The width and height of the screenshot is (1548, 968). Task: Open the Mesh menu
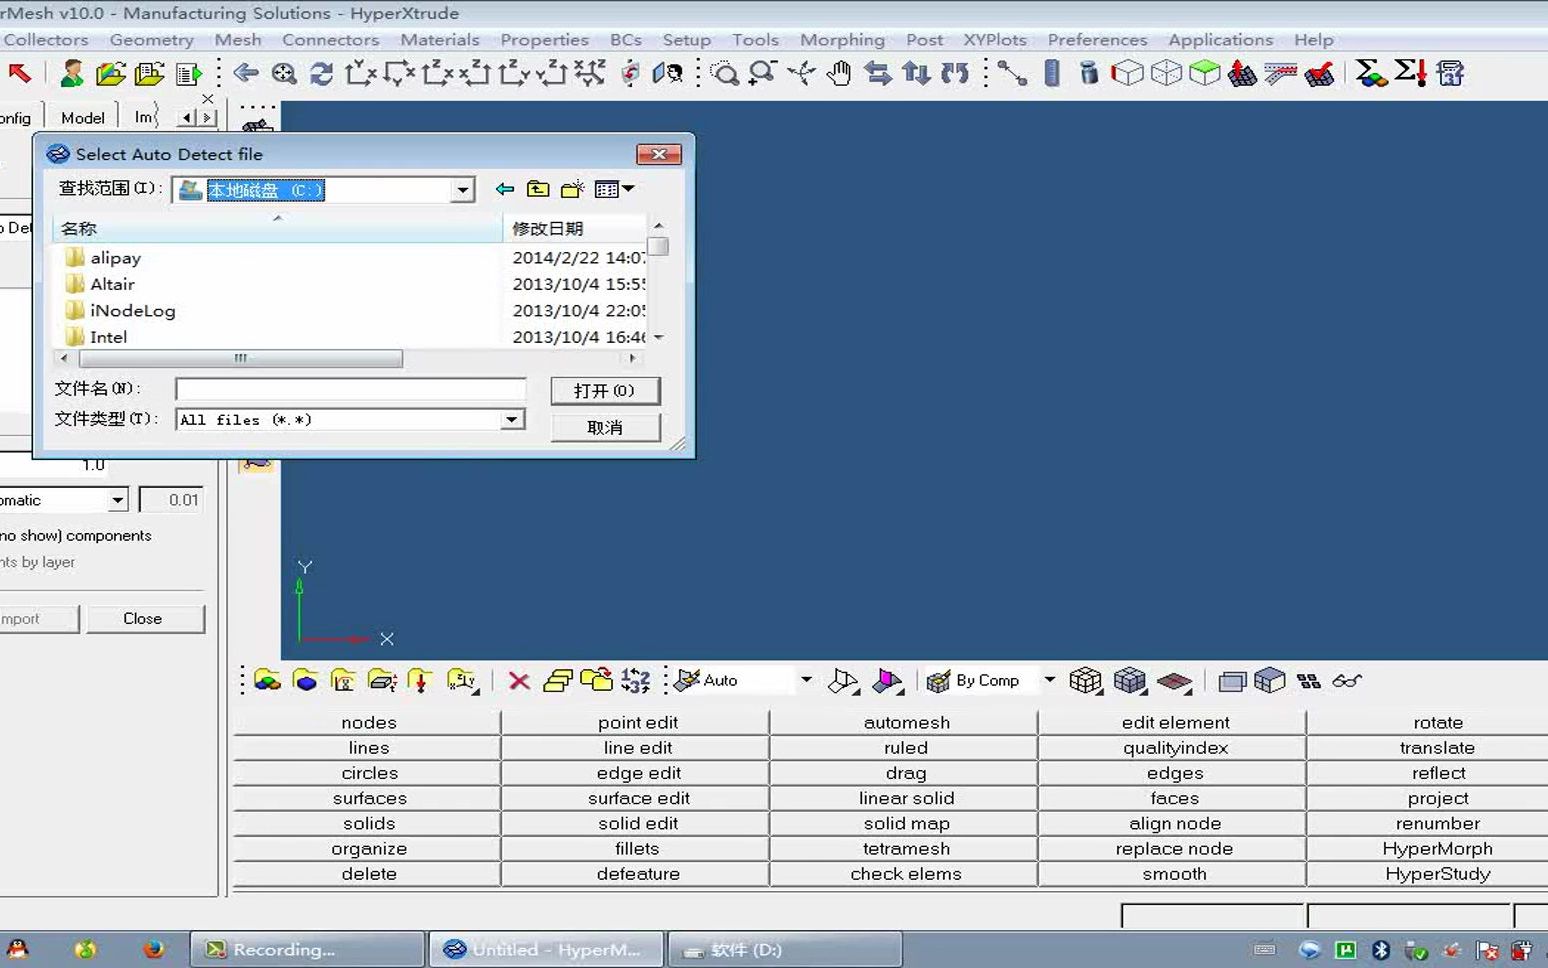[x=238, y=40]
